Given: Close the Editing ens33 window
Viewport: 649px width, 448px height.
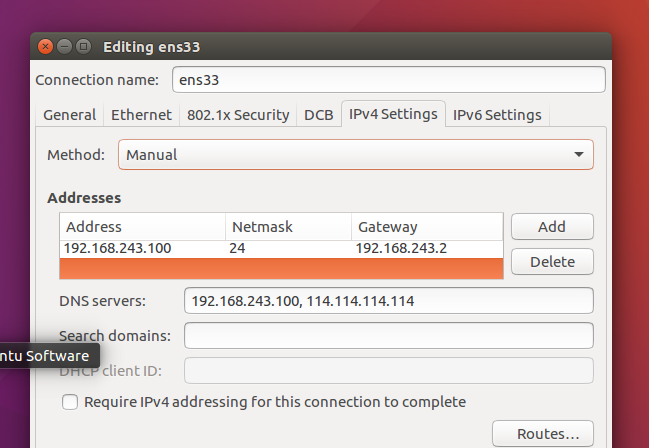Looking at the screenshot, I should tap(46, 47).
